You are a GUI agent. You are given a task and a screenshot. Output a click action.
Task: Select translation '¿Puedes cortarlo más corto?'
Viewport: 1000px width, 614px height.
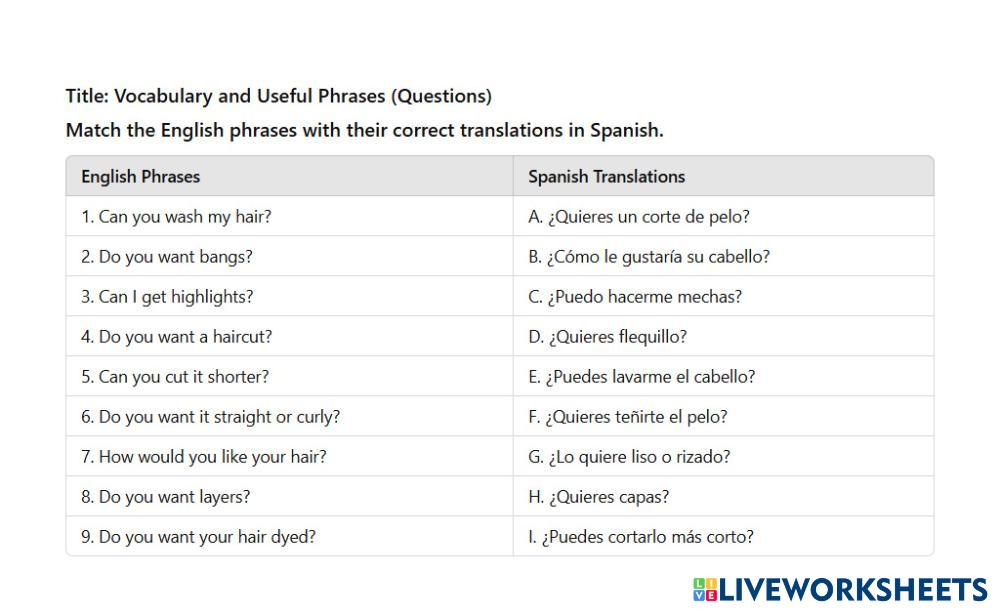(x=641, y=537)
